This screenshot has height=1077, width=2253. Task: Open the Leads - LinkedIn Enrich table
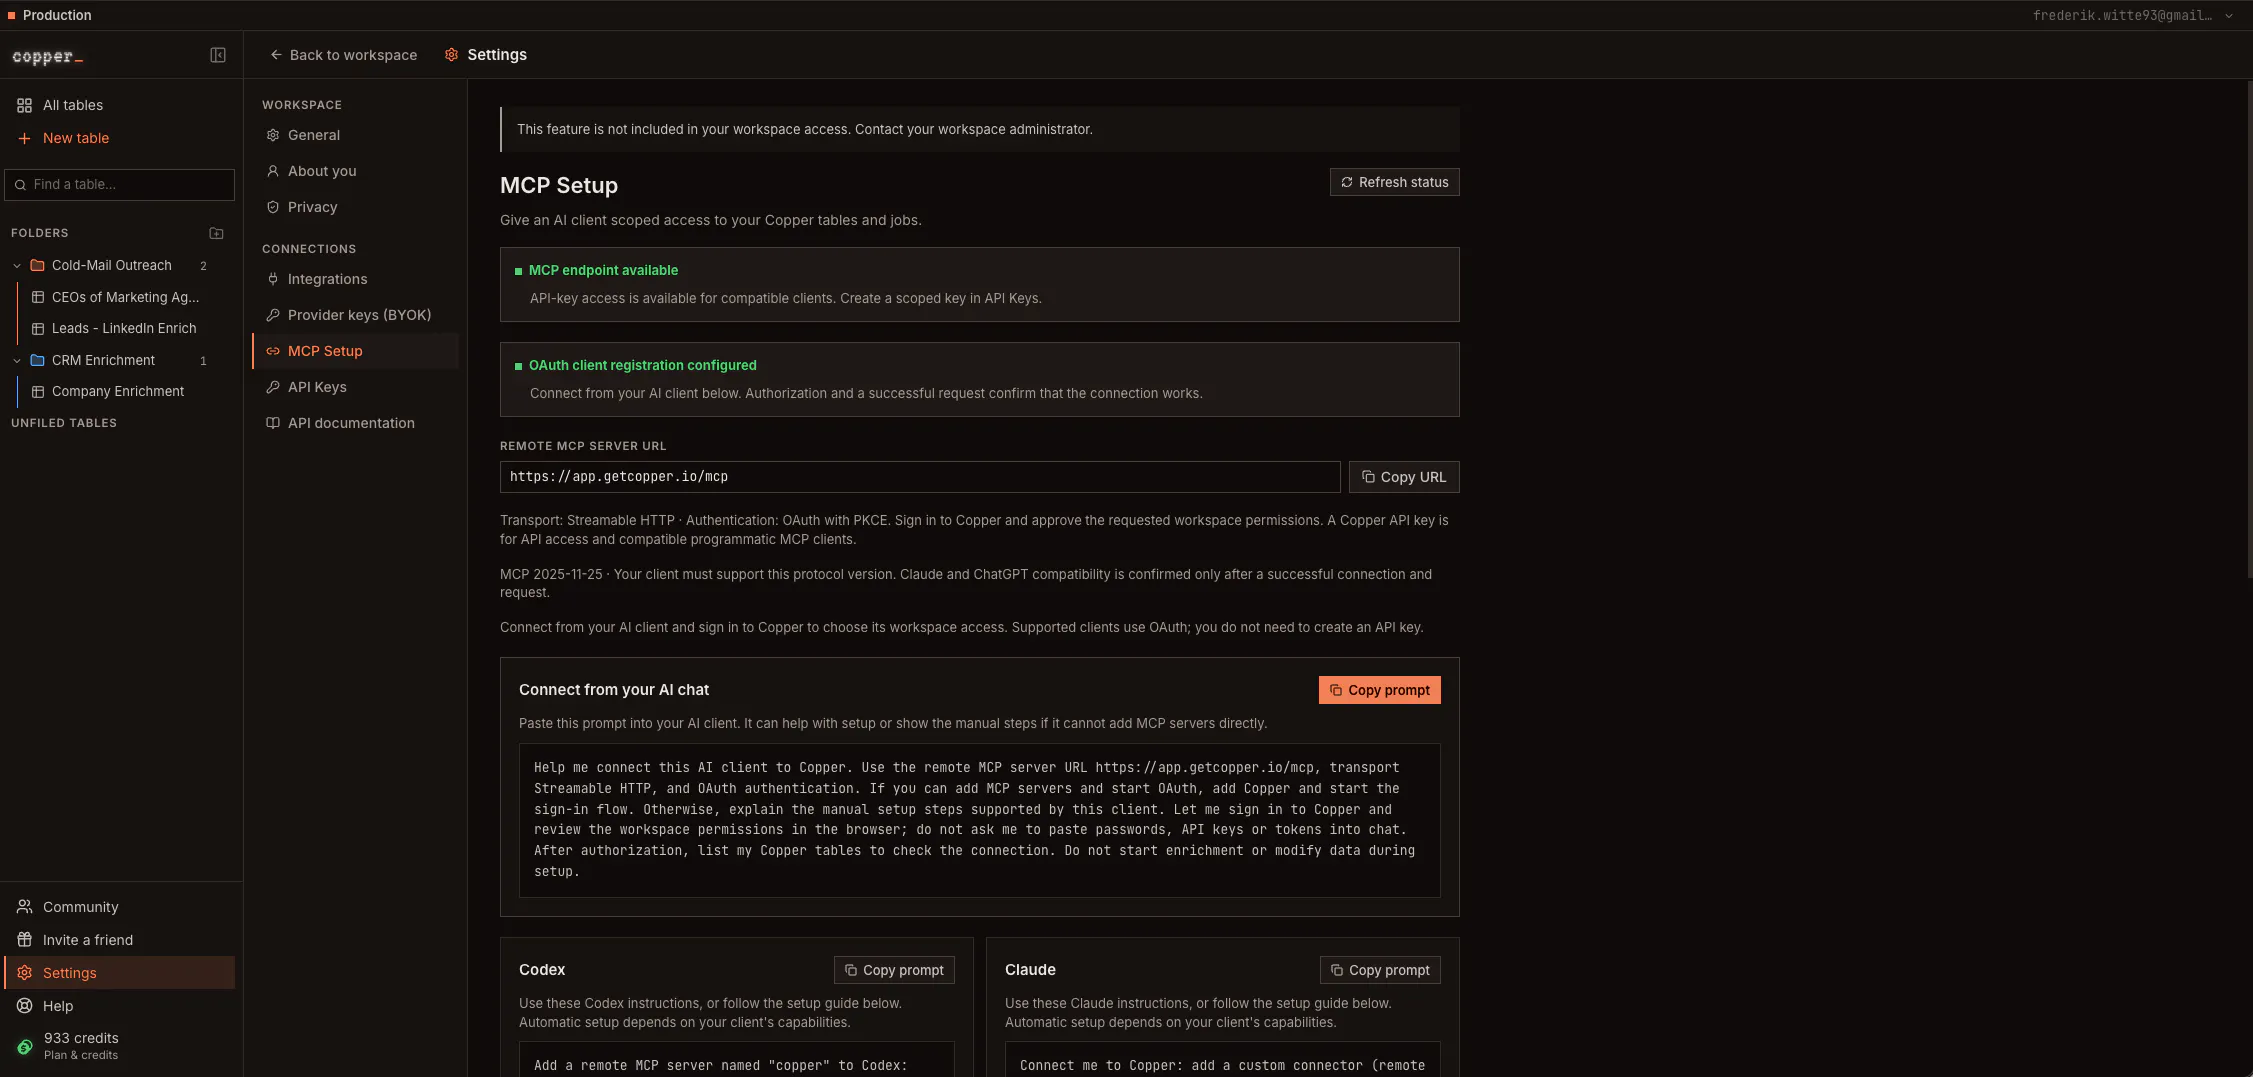125,328
